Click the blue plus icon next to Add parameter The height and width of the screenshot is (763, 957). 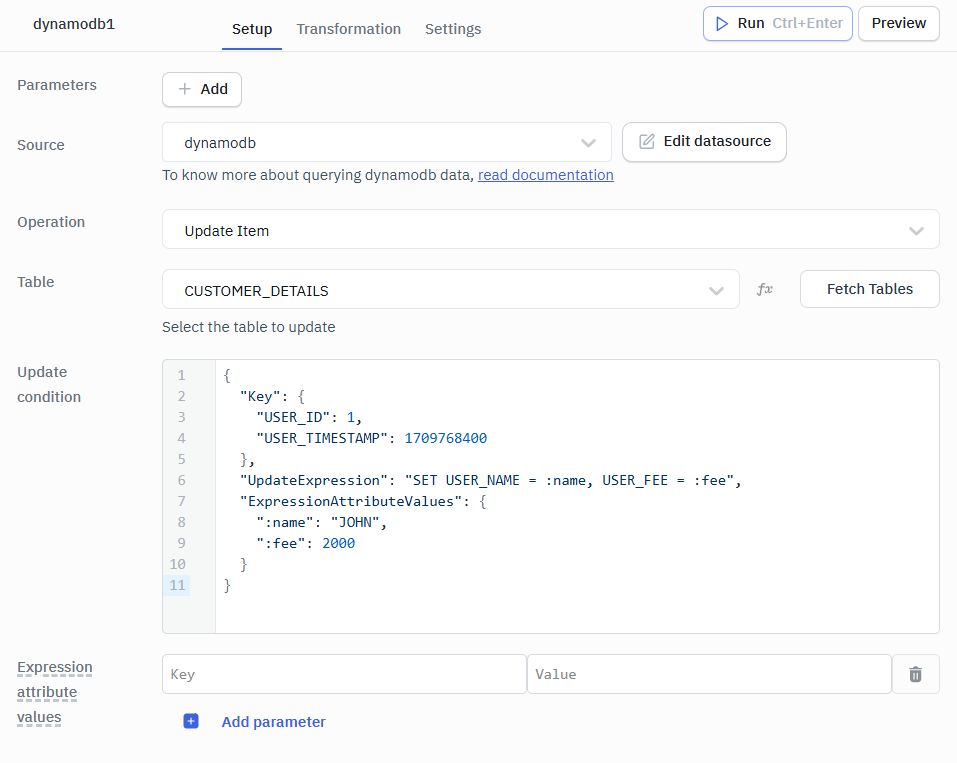(x=191, y=721)
